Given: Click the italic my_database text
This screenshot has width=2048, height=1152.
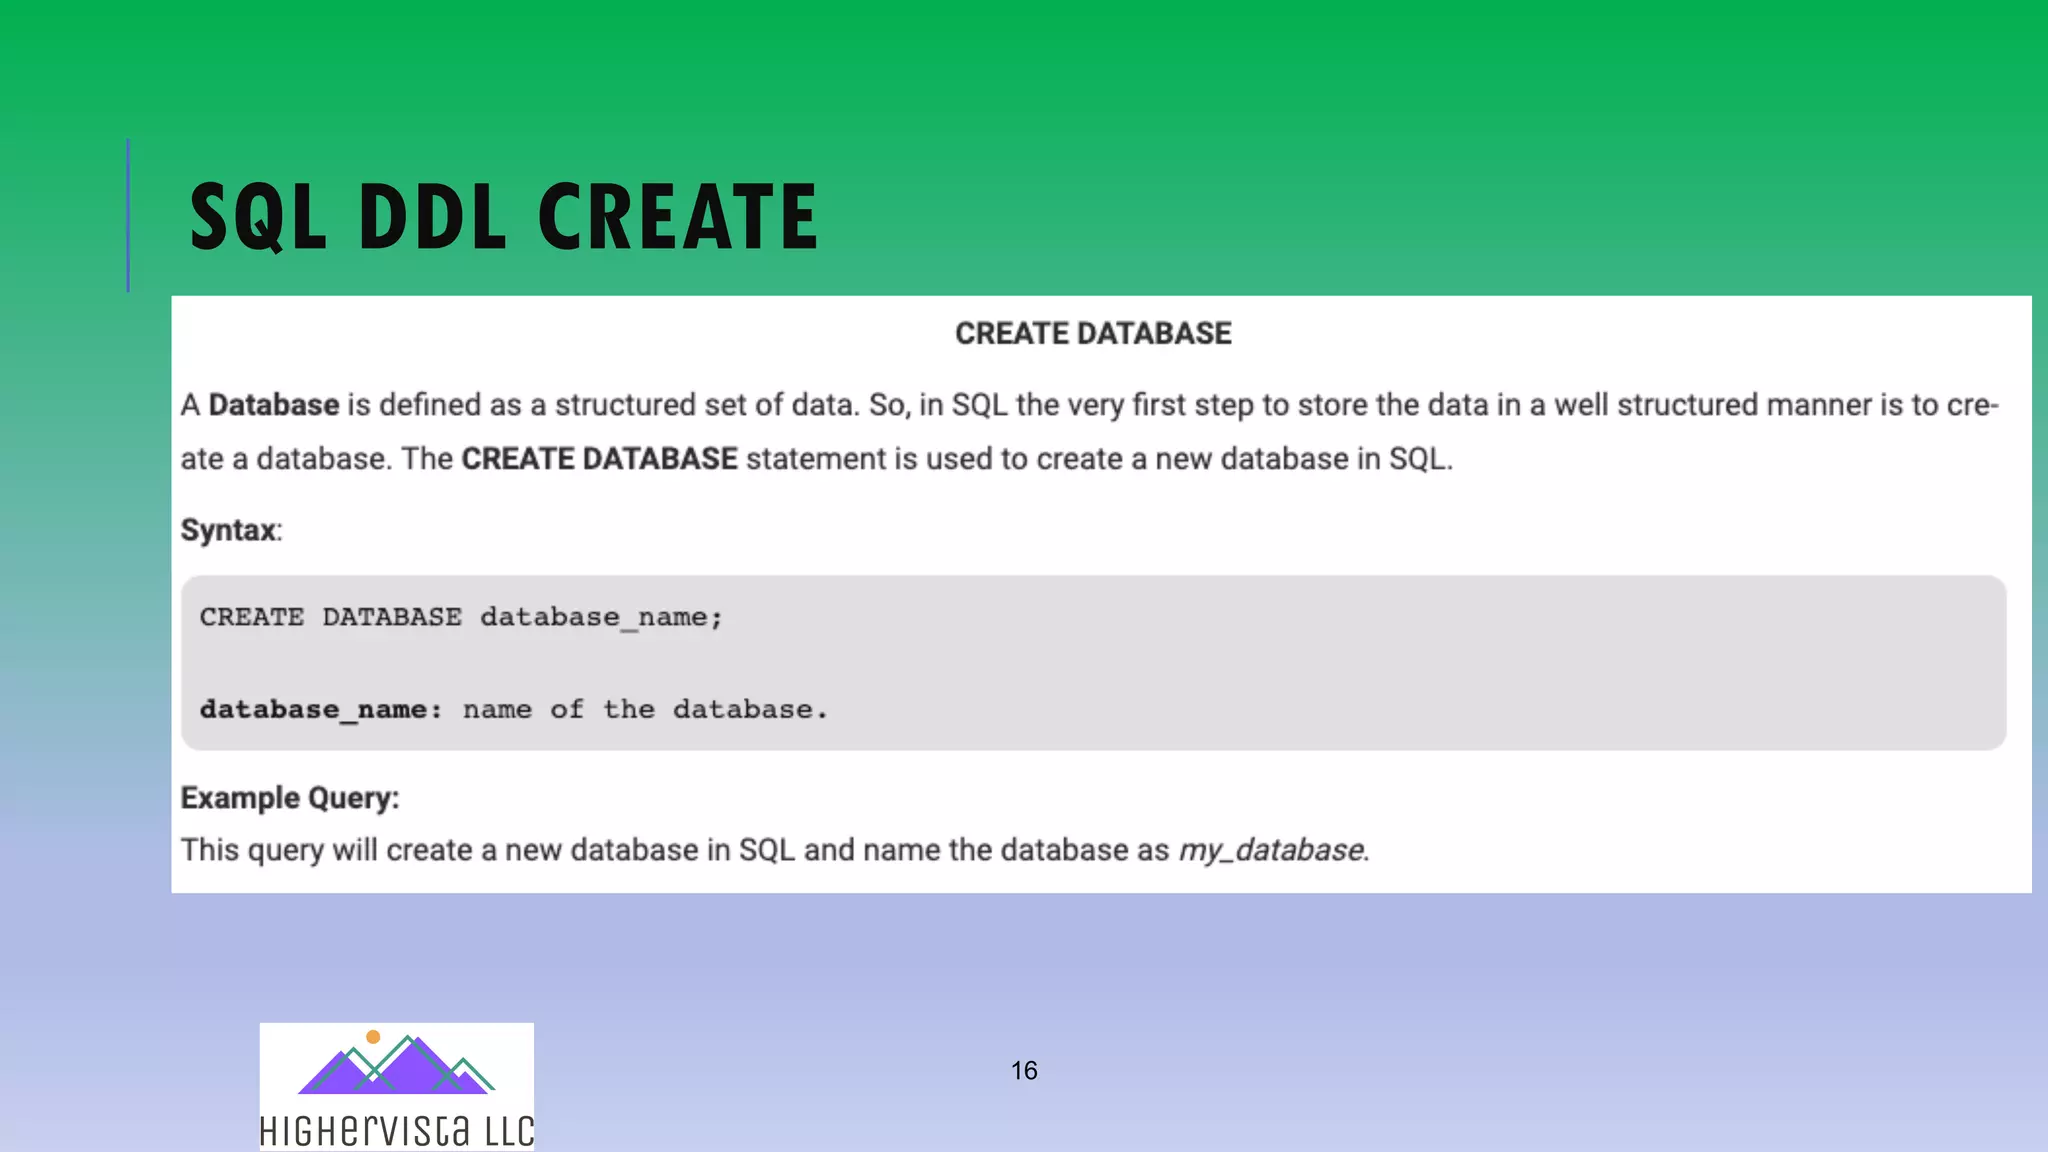Looking at the screenshot, I should pos(1271,850).
